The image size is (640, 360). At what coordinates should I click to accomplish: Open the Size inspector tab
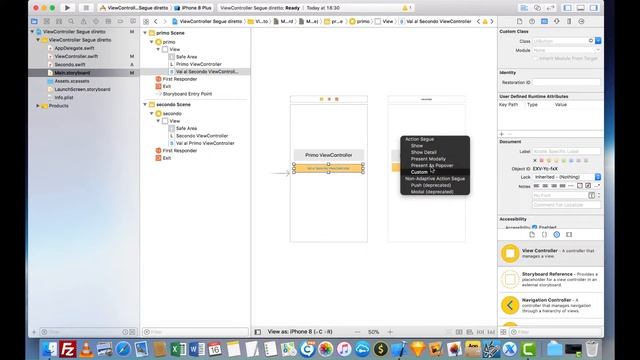coord(569,21)
